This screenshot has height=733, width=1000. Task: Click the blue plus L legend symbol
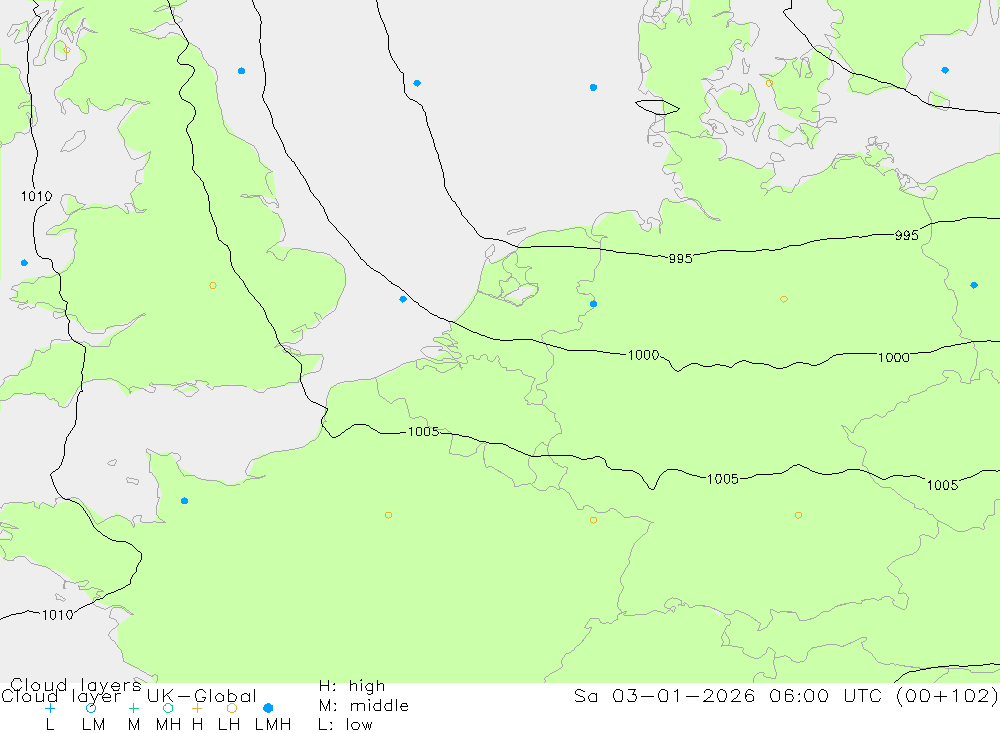50,708
